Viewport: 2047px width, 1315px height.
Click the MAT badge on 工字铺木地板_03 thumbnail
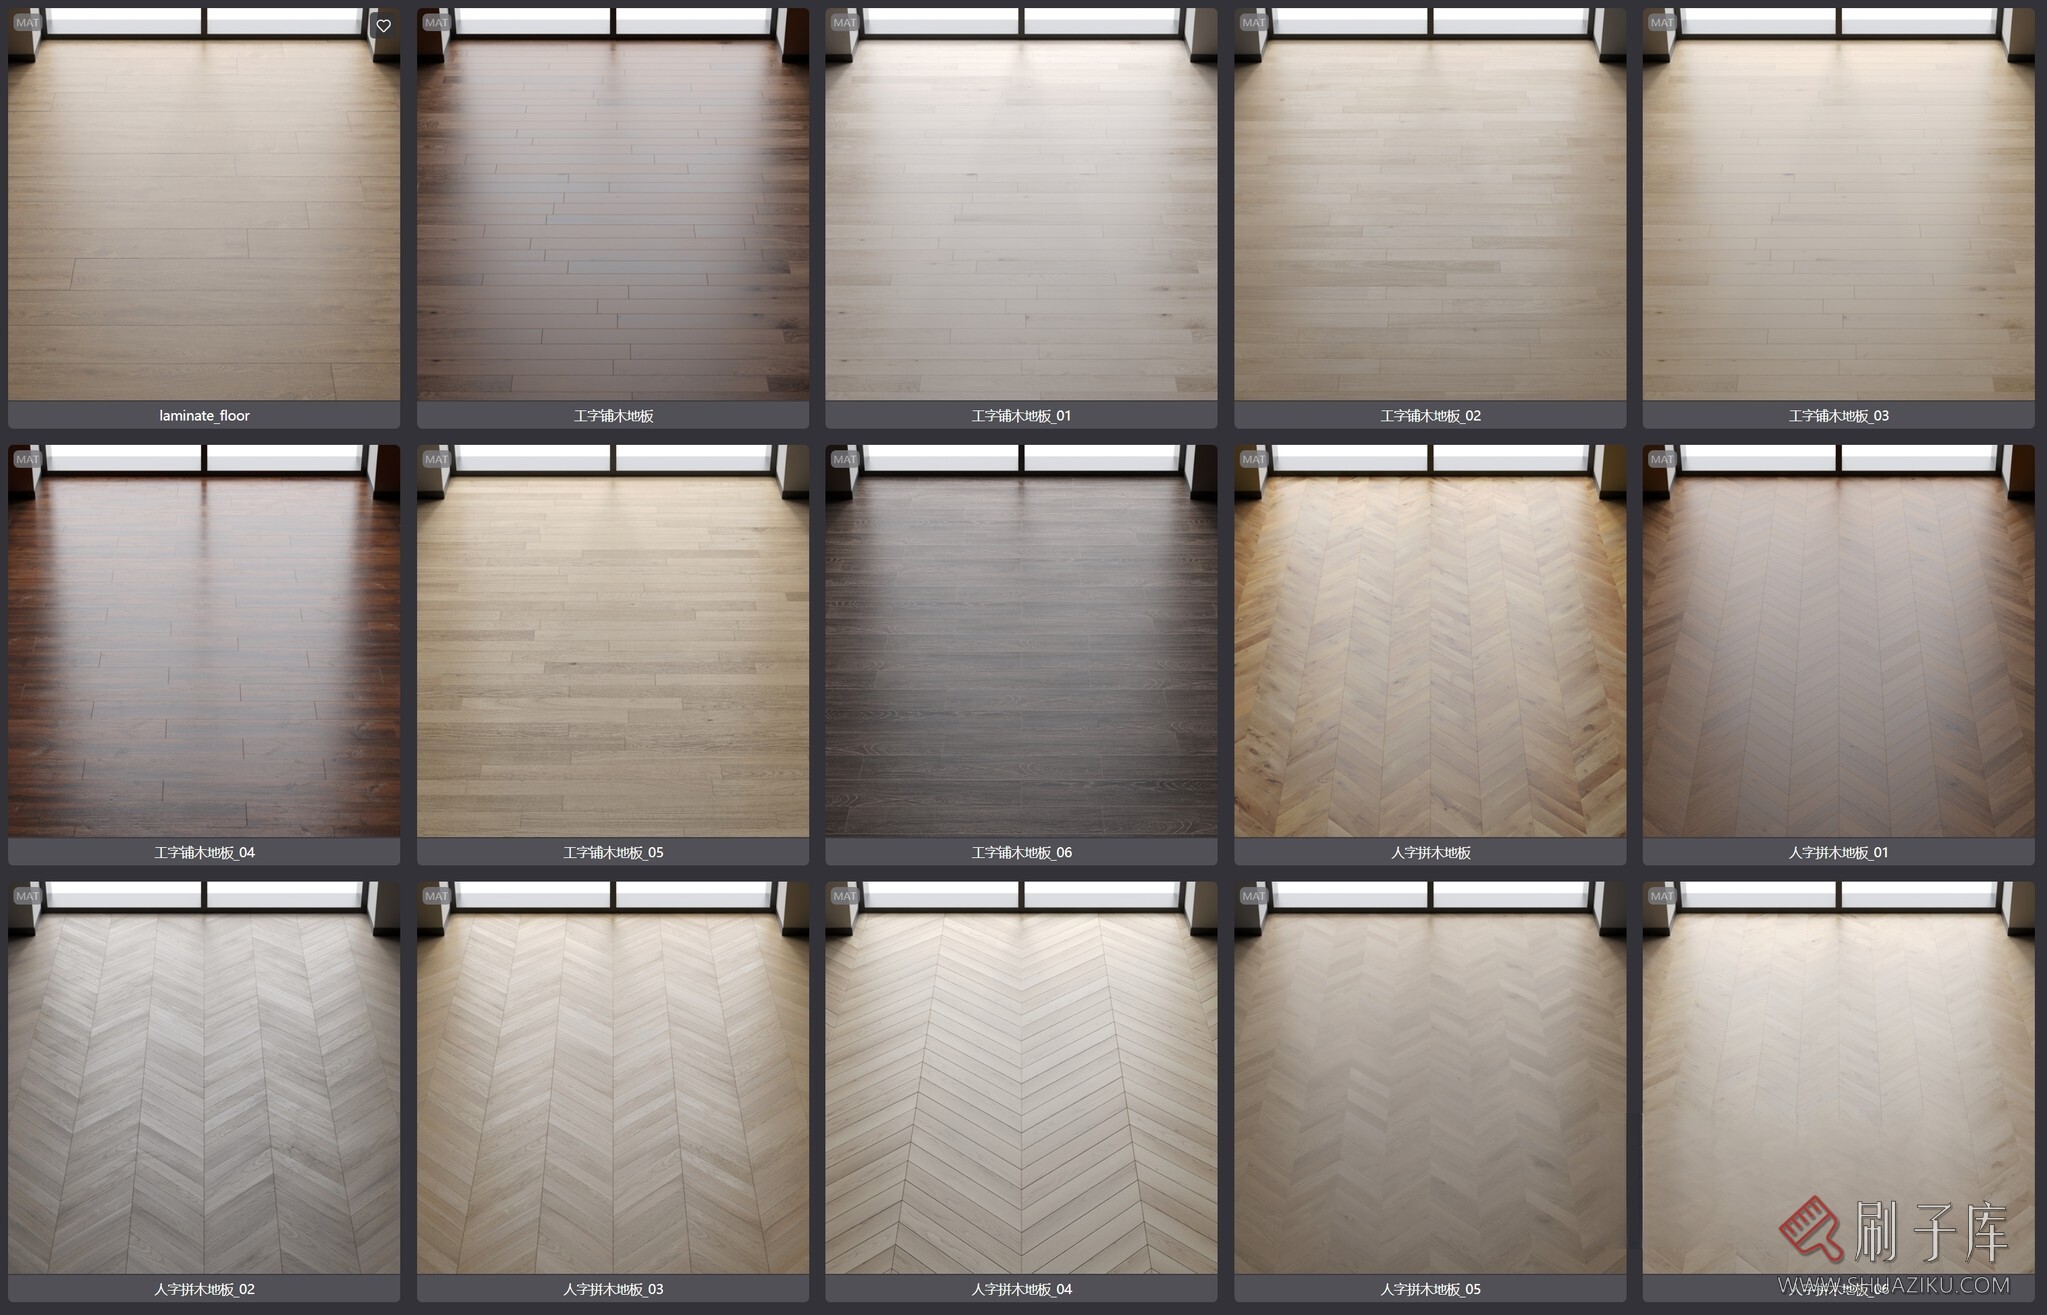pos(1661,22)
